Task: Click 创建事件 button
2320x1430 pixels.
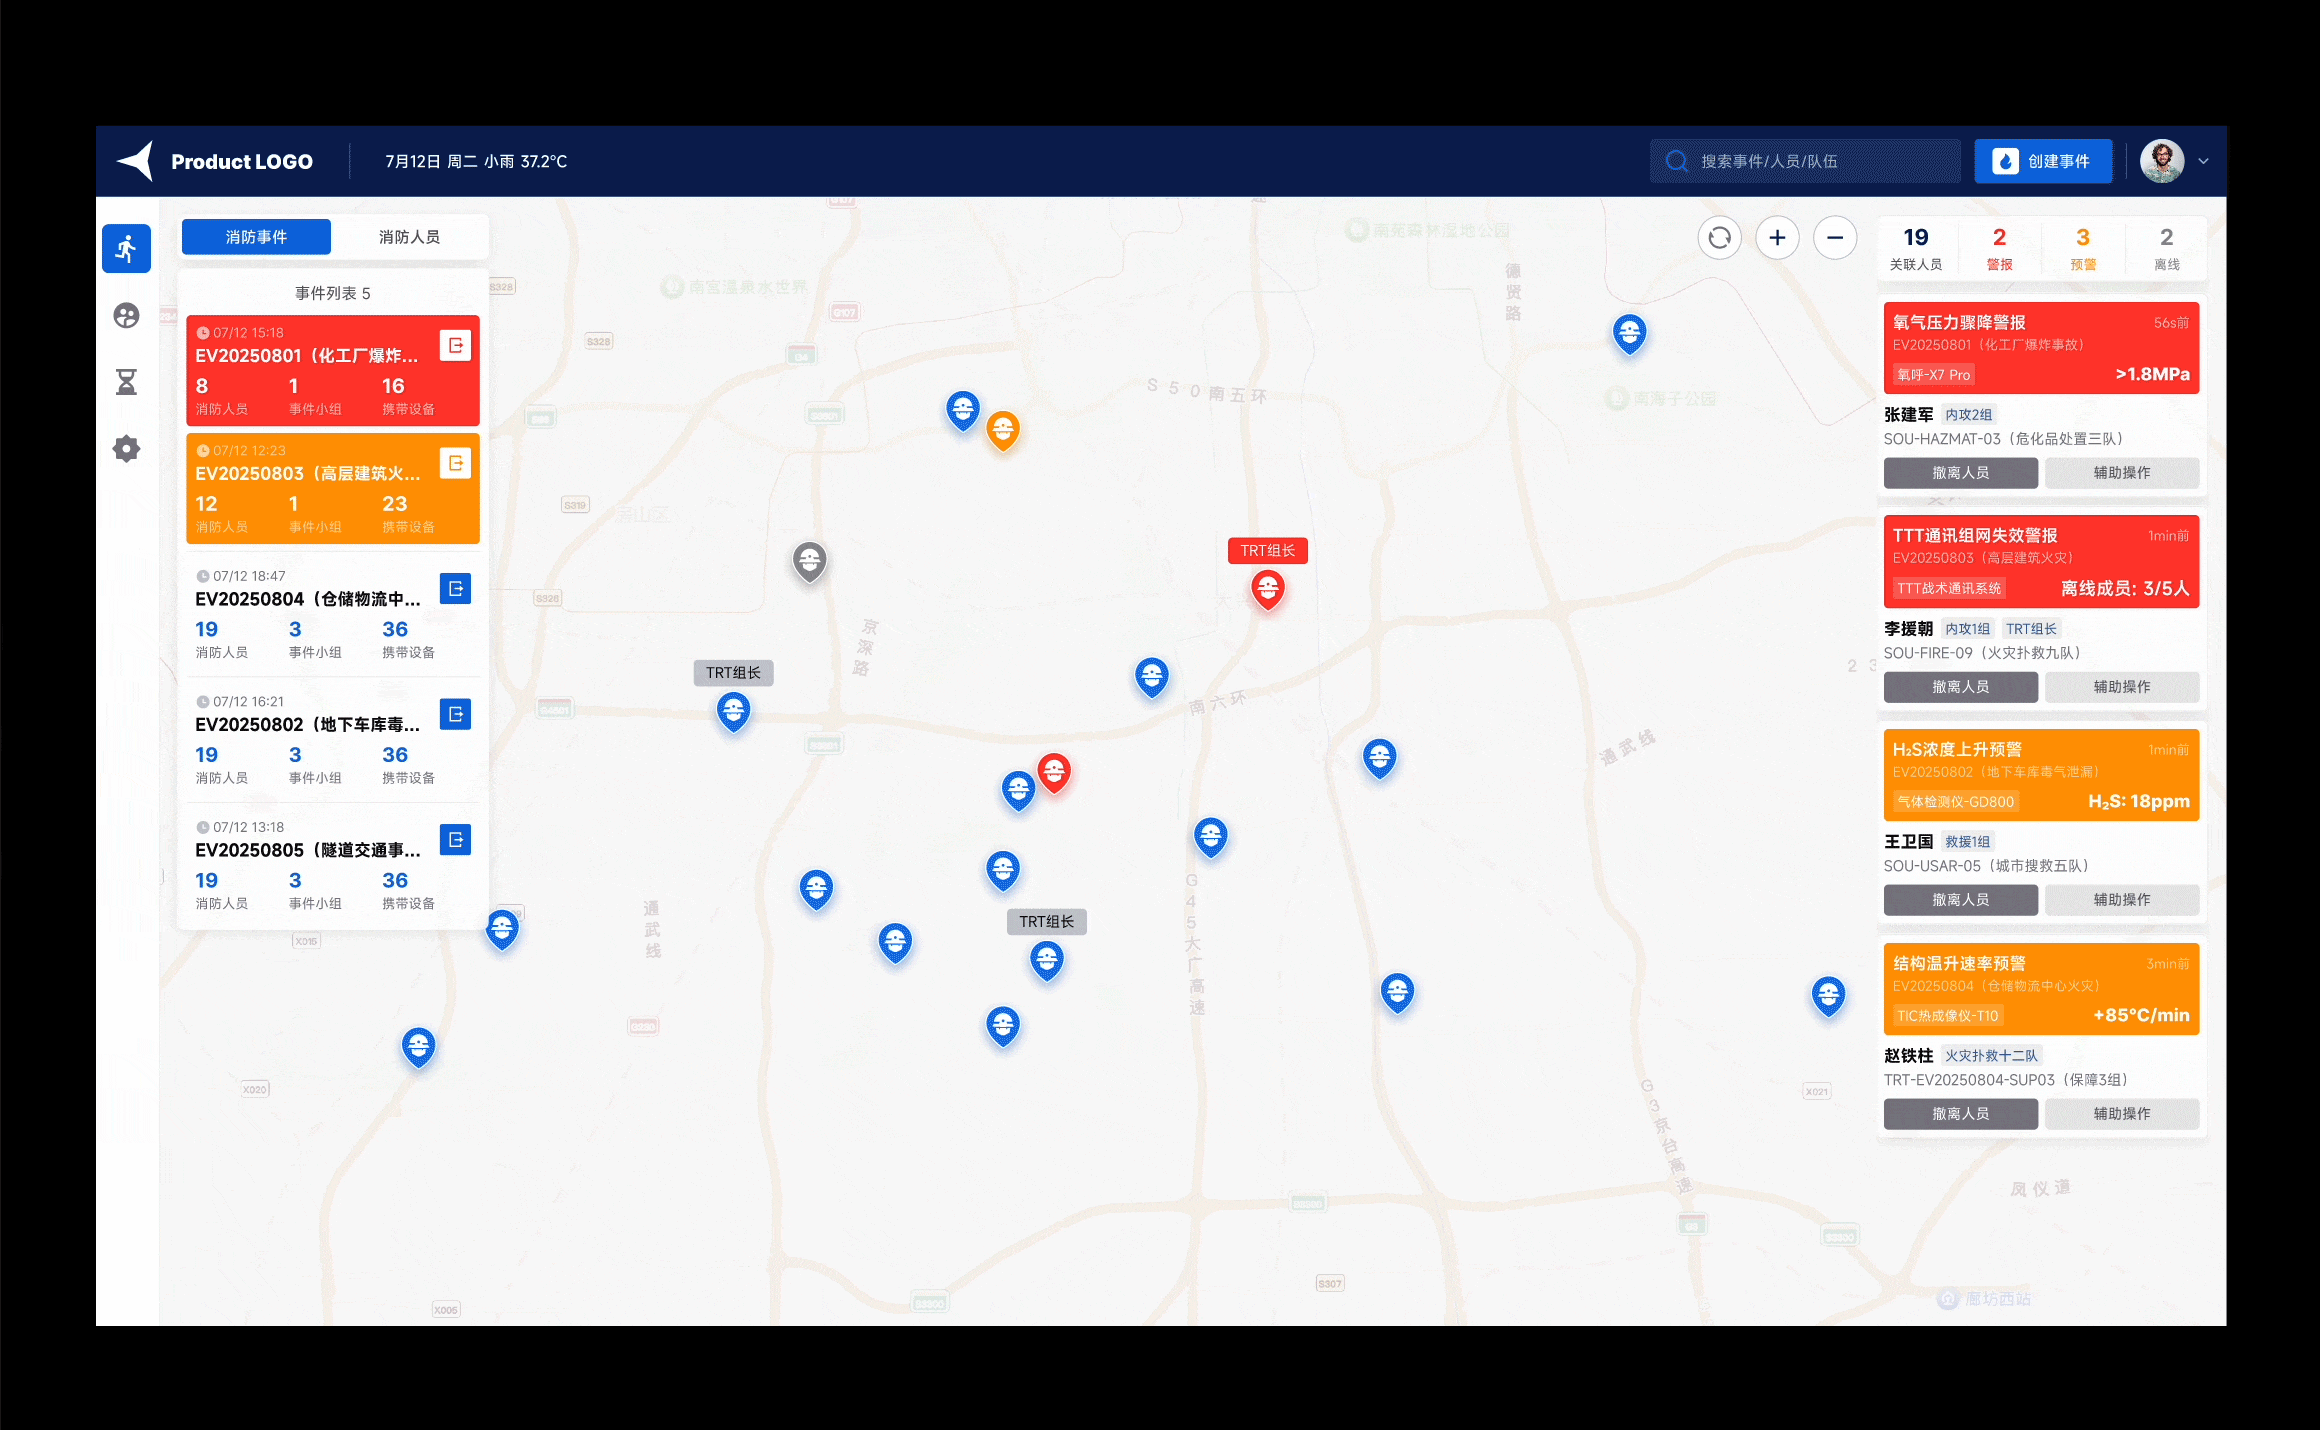Action: click(x=2043, y=161)
